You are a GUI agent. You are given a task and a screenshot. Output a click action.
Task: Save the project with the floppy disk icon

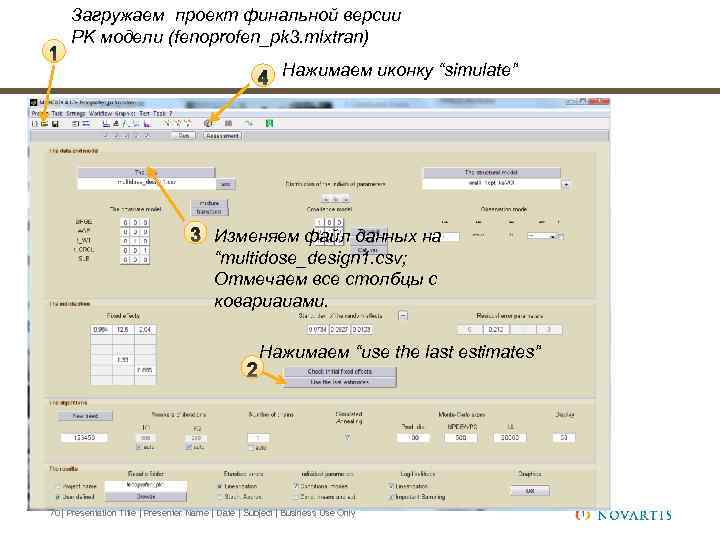tap(56, 124)
